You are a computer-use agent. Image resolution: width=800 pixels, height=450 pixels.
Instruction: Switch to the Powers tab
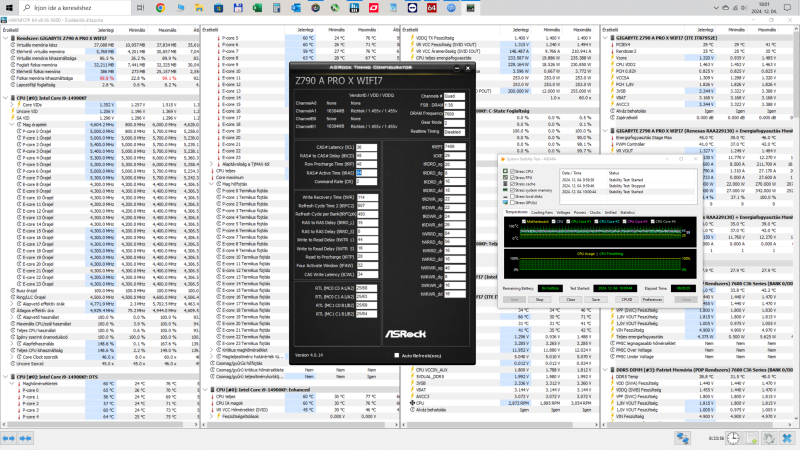click(580, 212)
